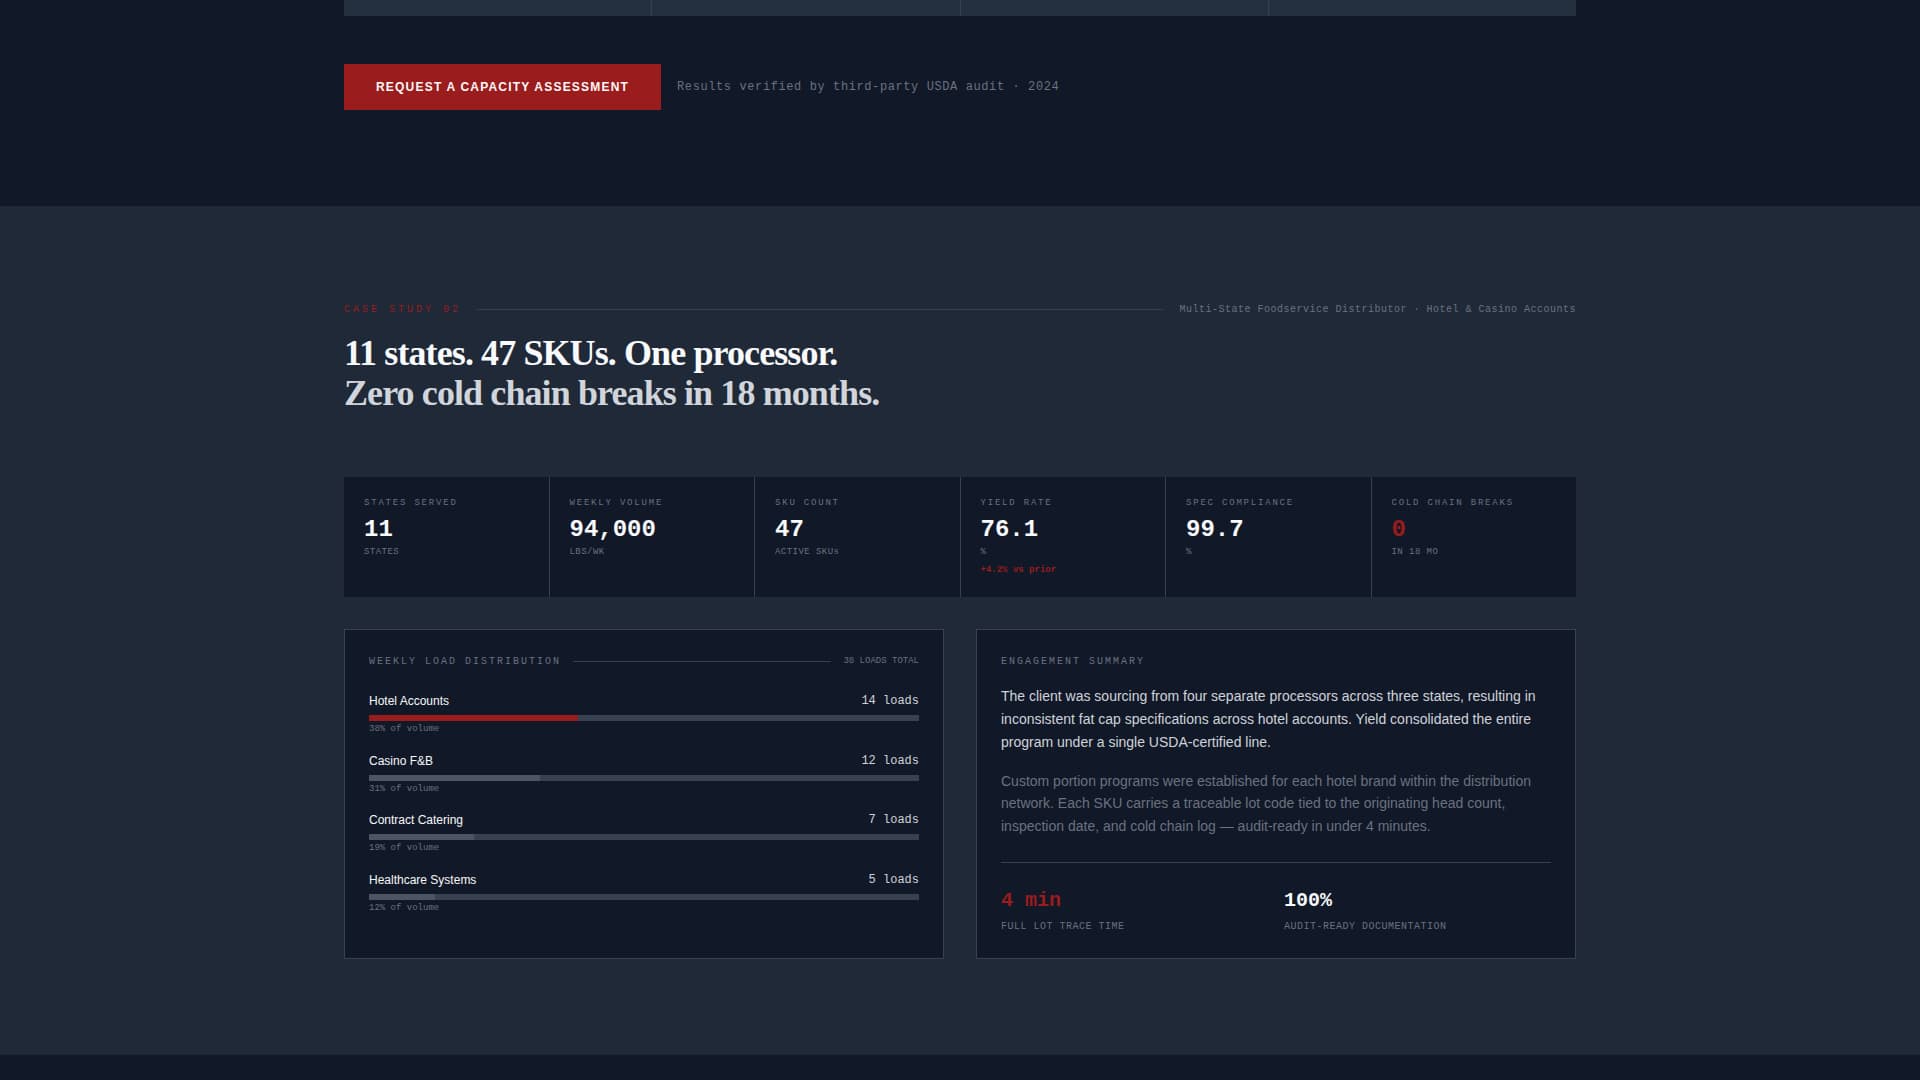
Task: Click the WEEKLY LOAD DISTRIBUTION header
Action: (463, 660)
